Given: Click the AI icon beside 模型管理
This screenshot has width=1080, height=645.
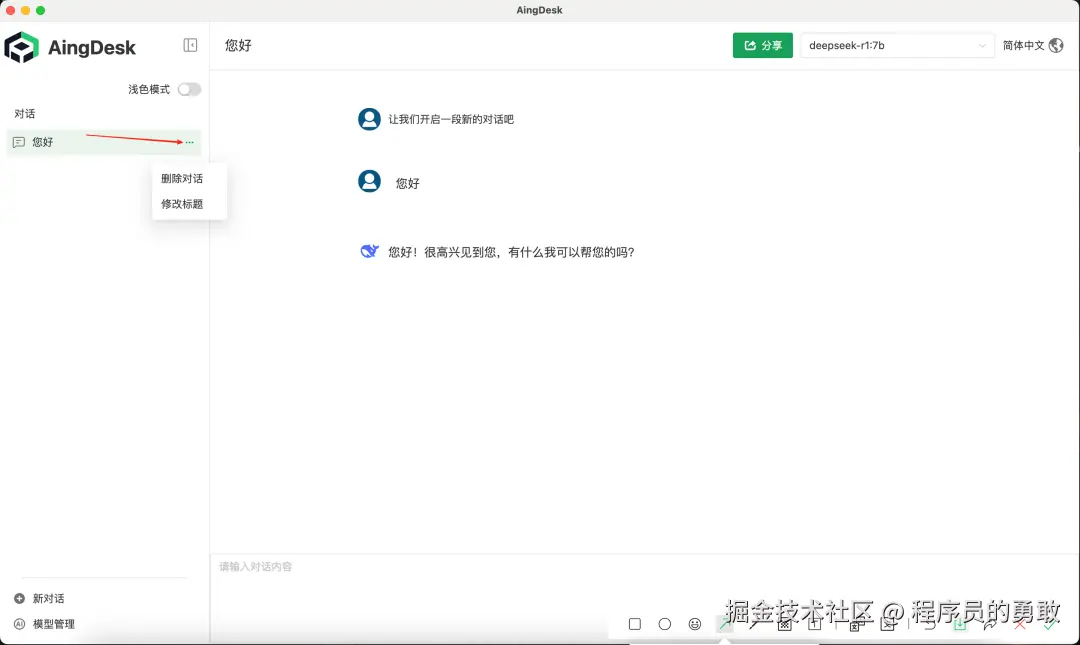Looking at the screenshot, I should tap(19, 624).
